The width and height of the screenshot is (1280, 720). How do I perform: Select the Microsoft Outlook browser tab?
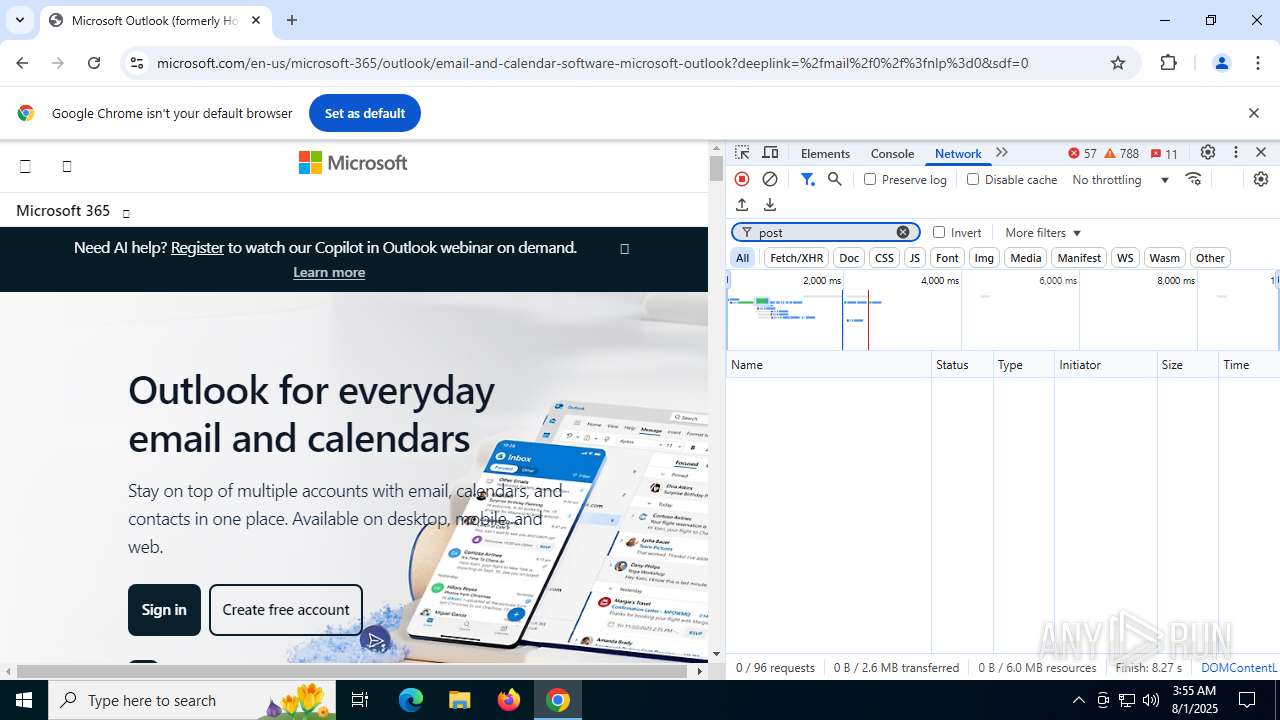tap(155, 20)
